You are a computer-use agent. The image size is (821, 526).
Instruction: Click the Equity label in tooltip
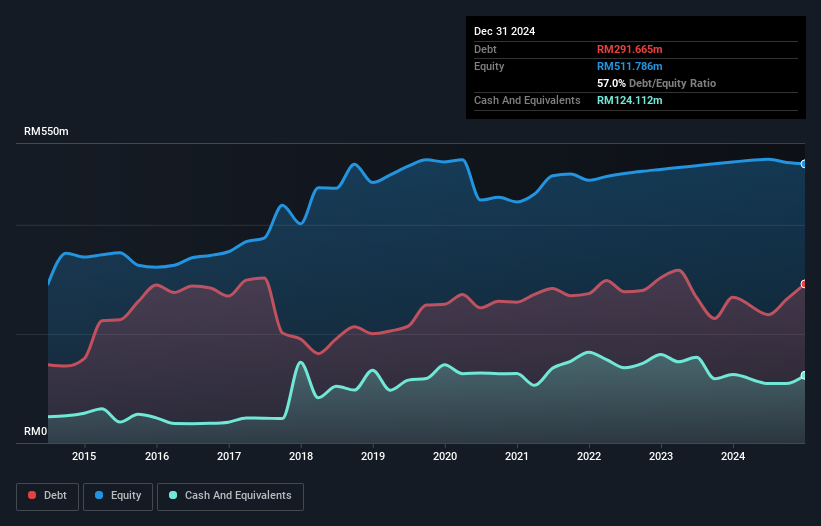(489, 66)
